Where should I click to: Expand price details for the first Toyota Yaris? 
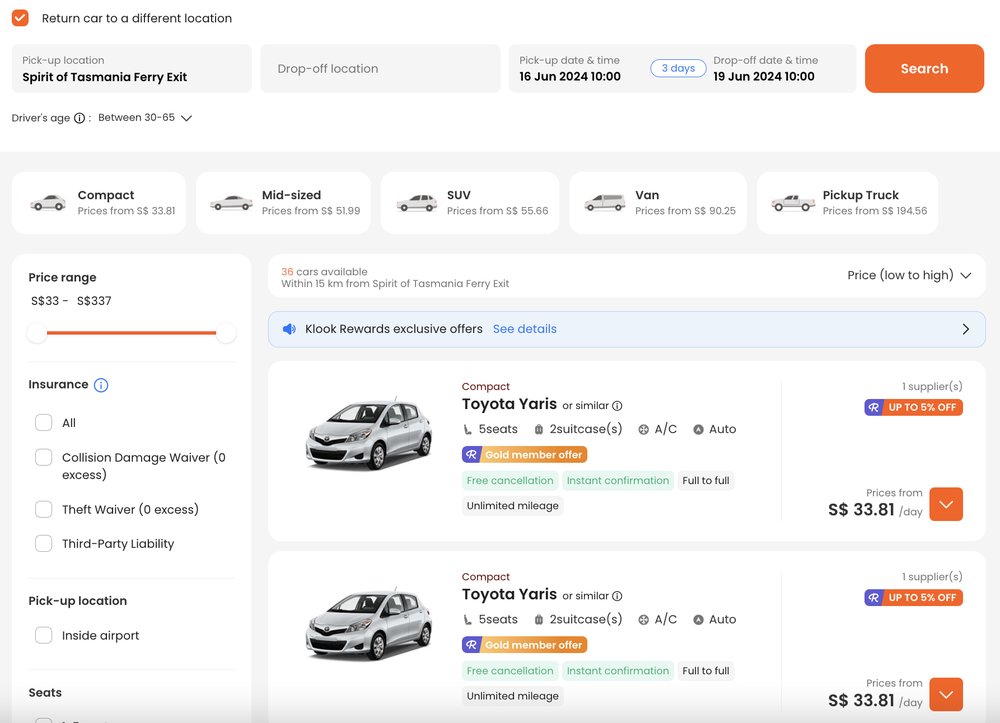tap(946, 505)
